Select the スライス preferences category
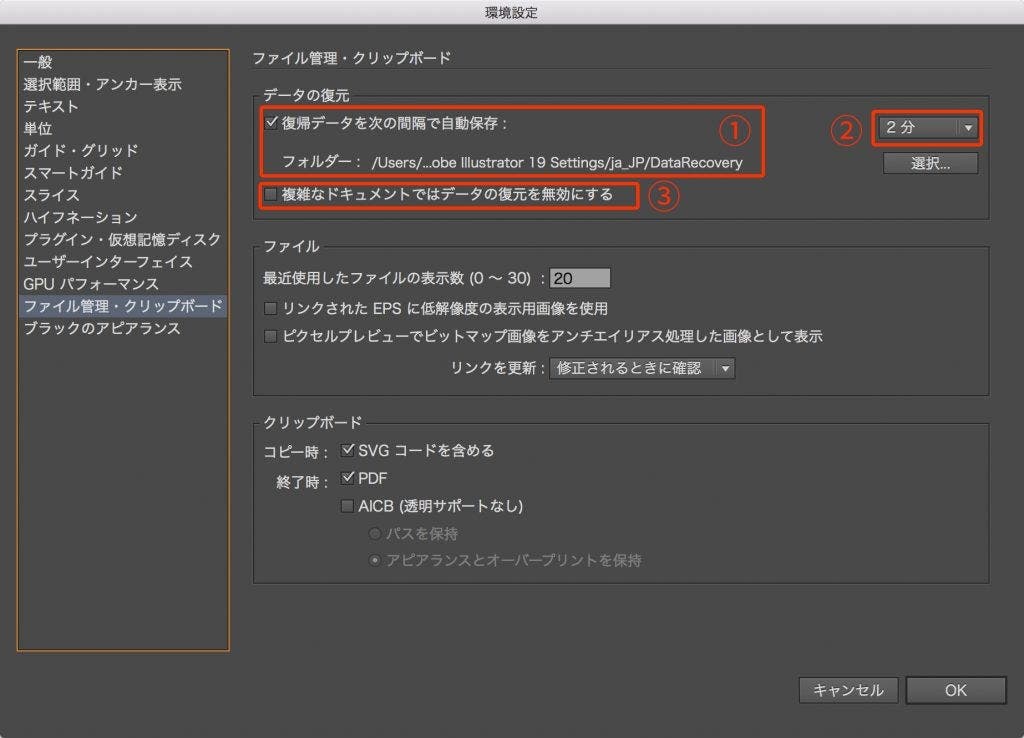This screenshot has width=1024, height=738. [x=44, y=195]
